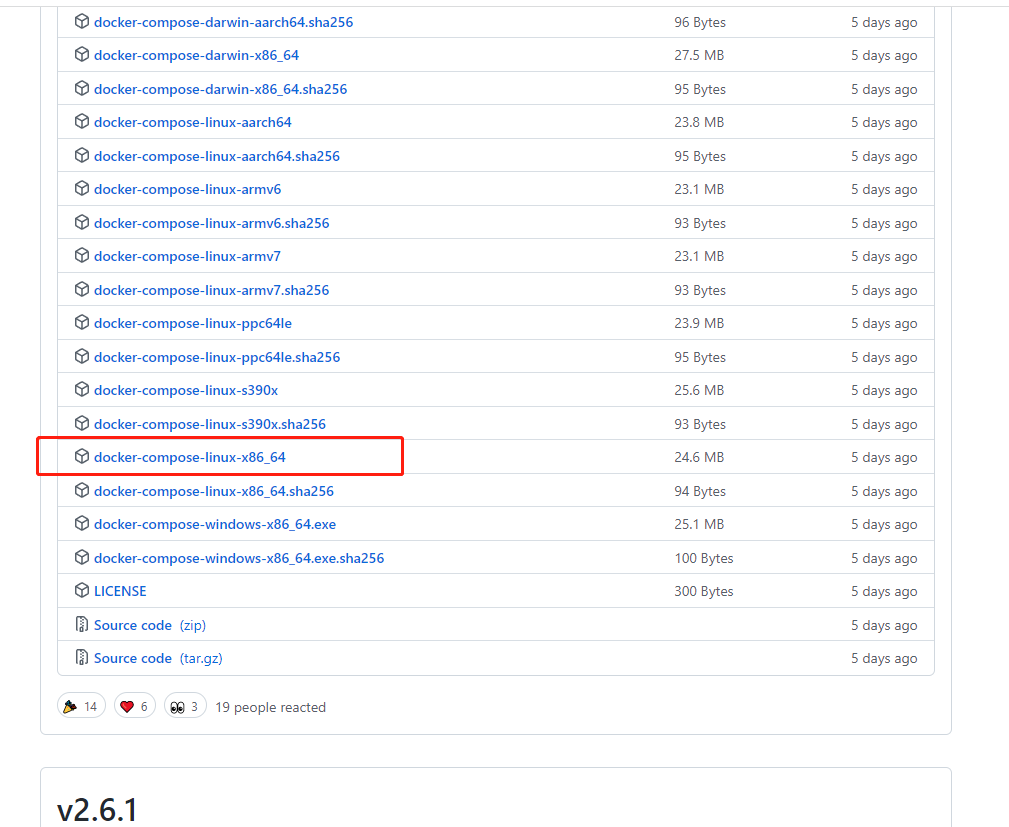
Task: Open the LICENSE asset link
Action: (x=120, y=591)
